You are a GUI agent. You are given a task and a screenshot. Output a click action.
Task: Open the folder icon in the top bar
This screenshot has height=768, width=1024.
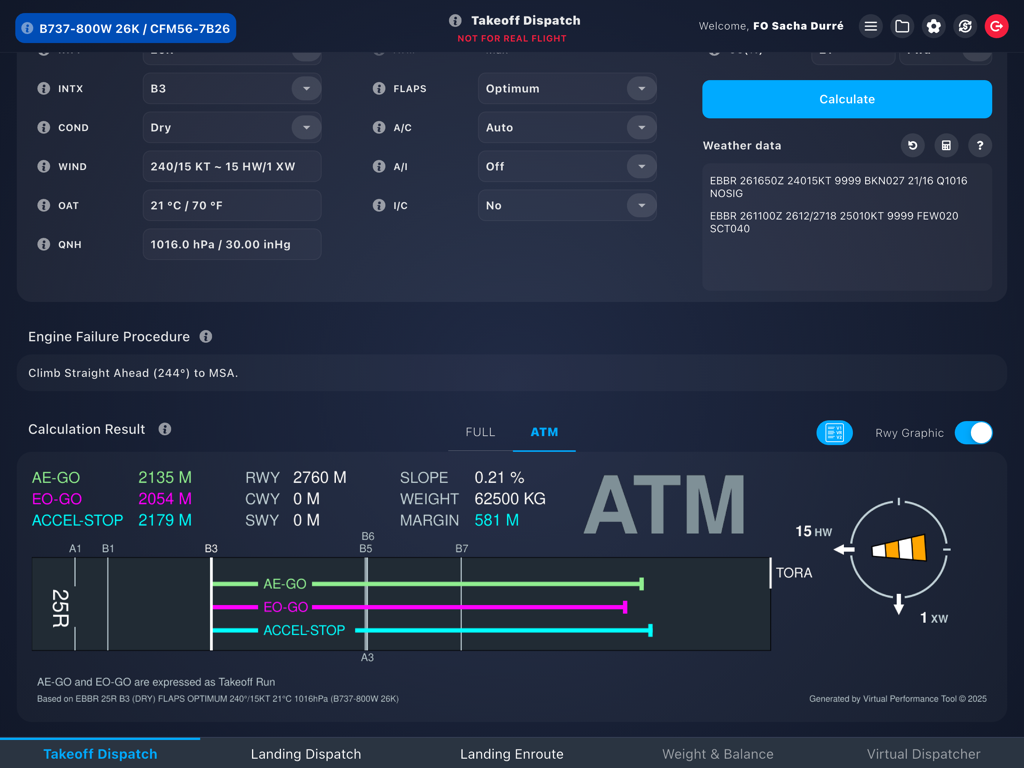[x=902, y=25]
